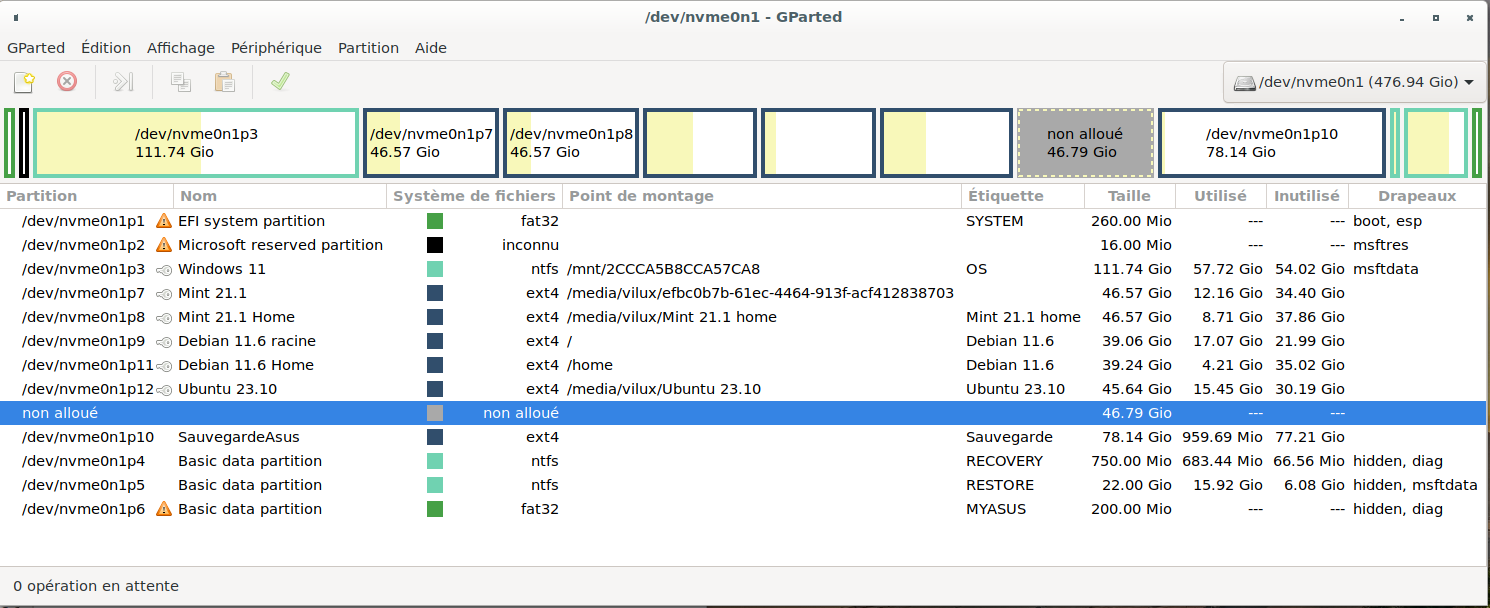Open the Périphérique menu
The width and height of the screenshot is (1490, 608).
[276, 48]
